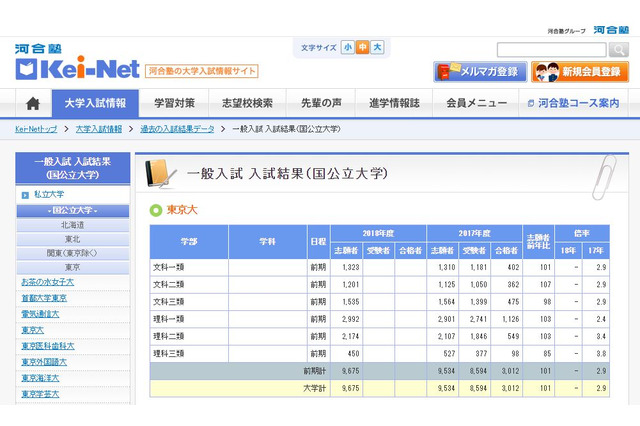This screenshot has height=426, width=640.
Task: Open 首都大学東京 link
Action: 44,298
